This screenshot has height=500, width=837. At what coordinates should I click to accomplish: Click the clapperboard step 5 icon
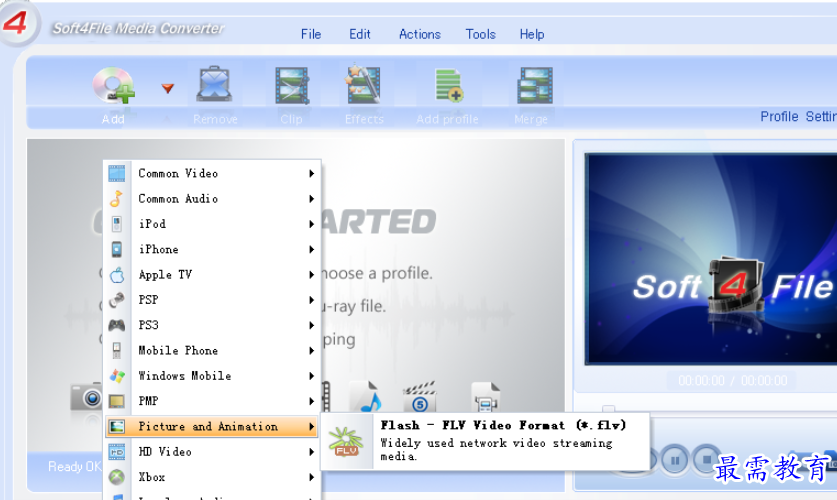point(420,396)
